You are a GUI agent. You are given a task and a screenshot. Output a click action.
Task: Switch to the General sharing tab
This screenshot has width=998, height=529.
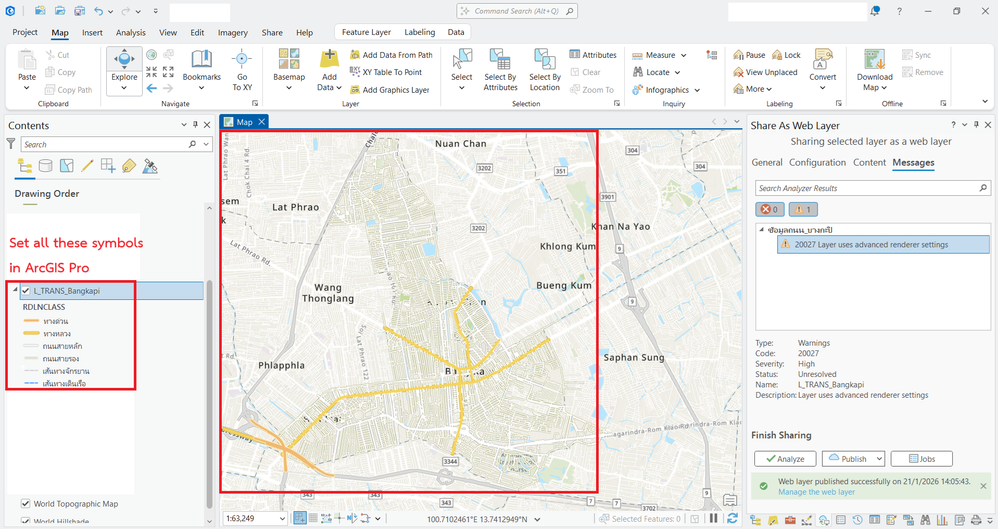click(x=767, y=162)
